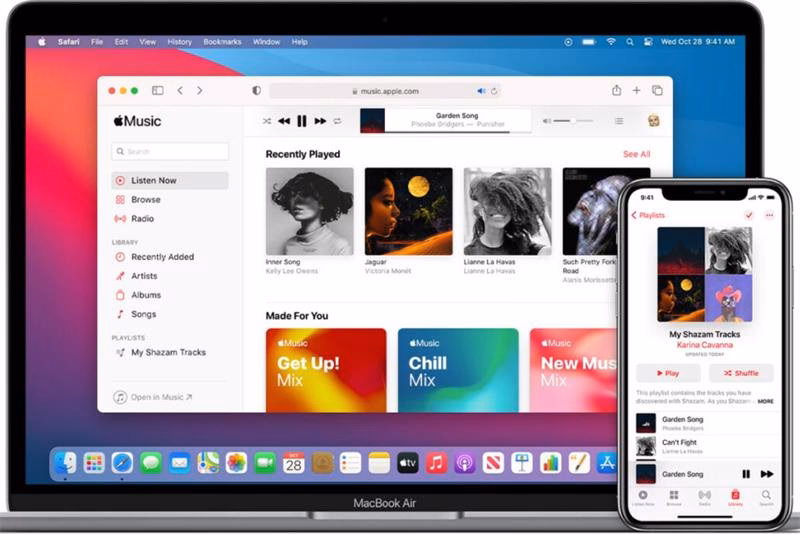
Task: Open the Chill Mix card
Action: pos(458,370)
